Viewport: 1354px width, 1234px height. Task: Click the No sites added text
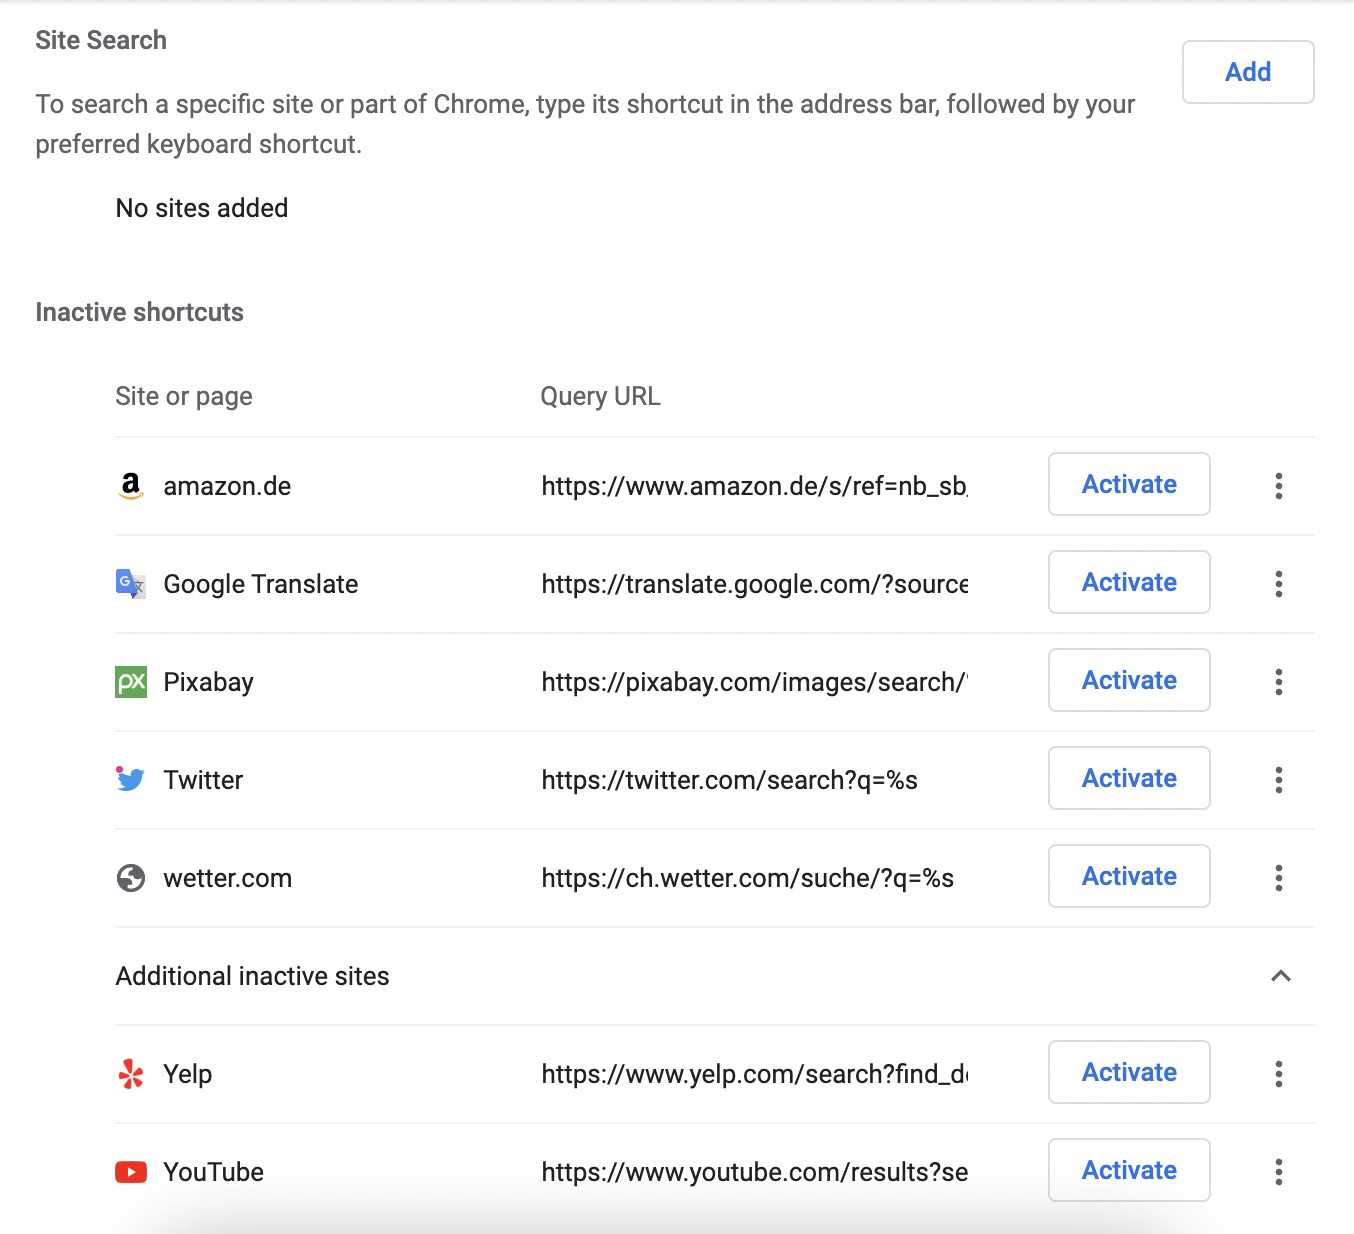coord(202,208)
